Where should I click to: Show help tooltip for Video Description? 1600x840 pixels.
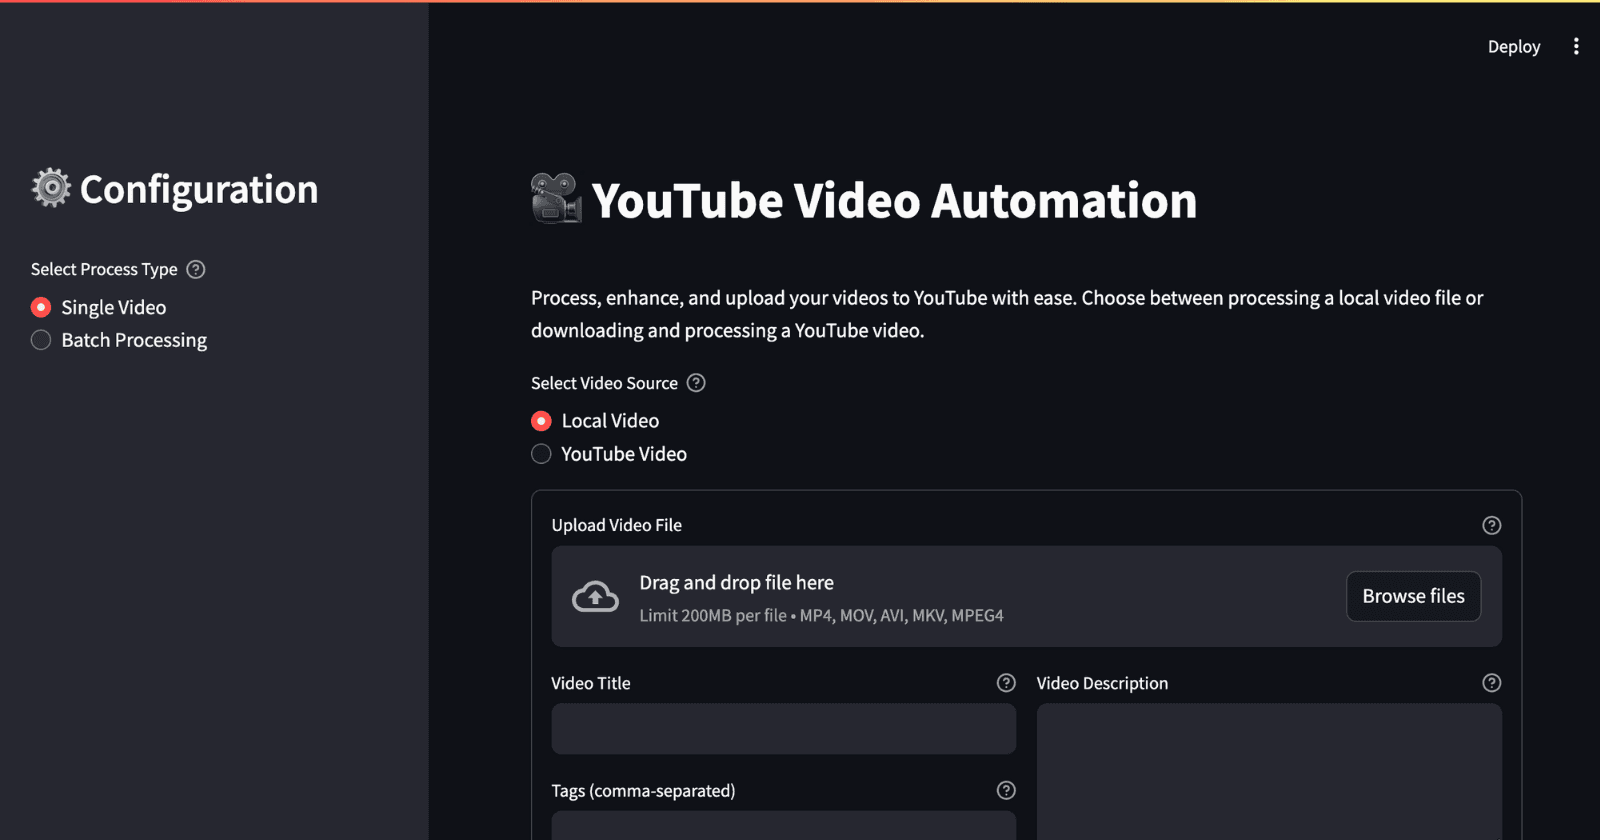tap(1491, 683)
